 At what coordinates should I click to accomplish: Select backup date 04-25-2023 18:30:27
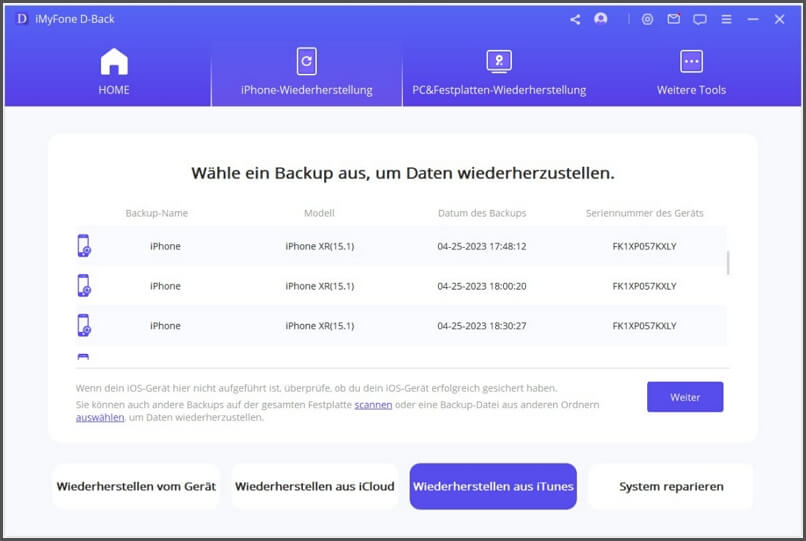(482, 326)
